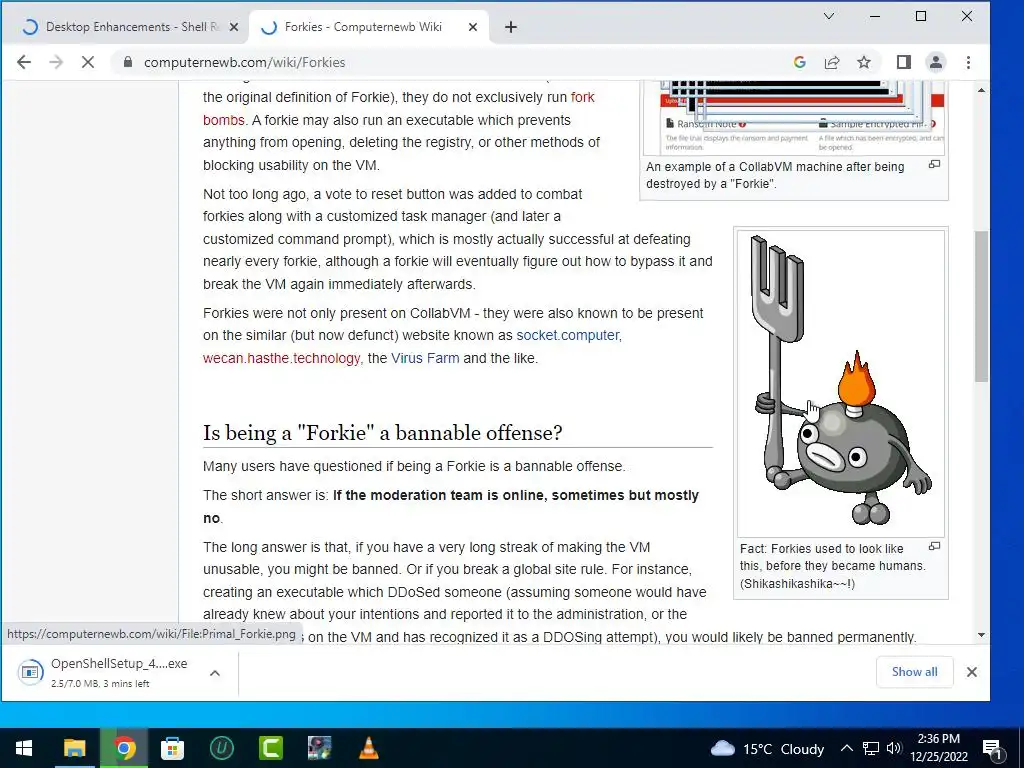The width and height of the screenshot is (1024, 768).
Task: Click the "Is being a Forkie" section heading
Action: [x=383, y=432]
